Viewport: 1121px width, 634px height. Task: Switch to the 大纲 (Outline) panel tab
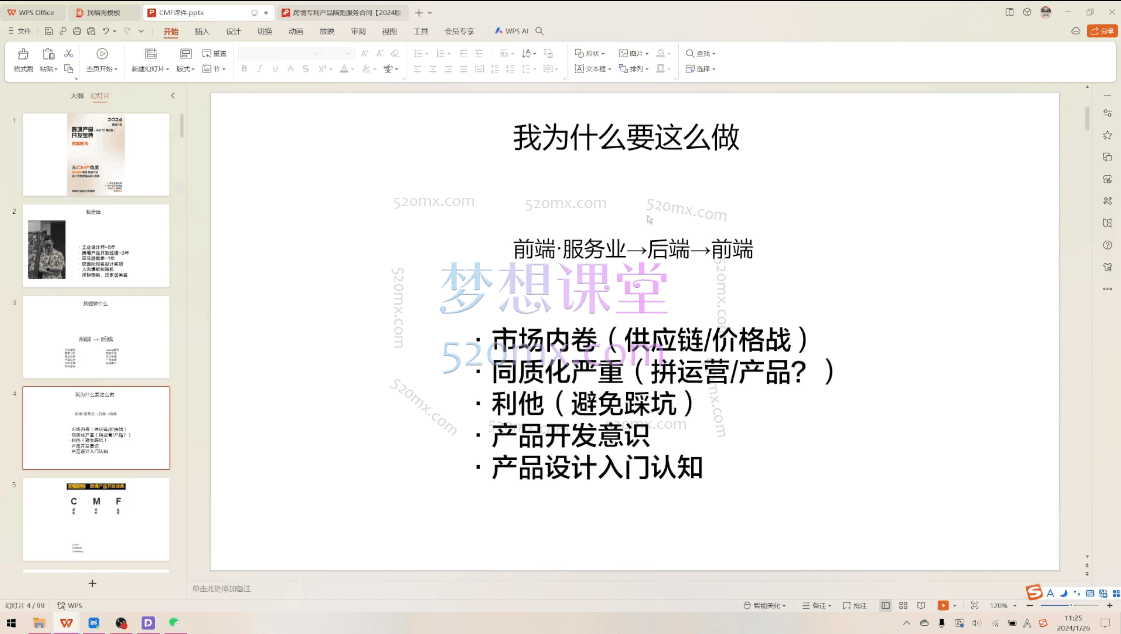tap(80, 94)
